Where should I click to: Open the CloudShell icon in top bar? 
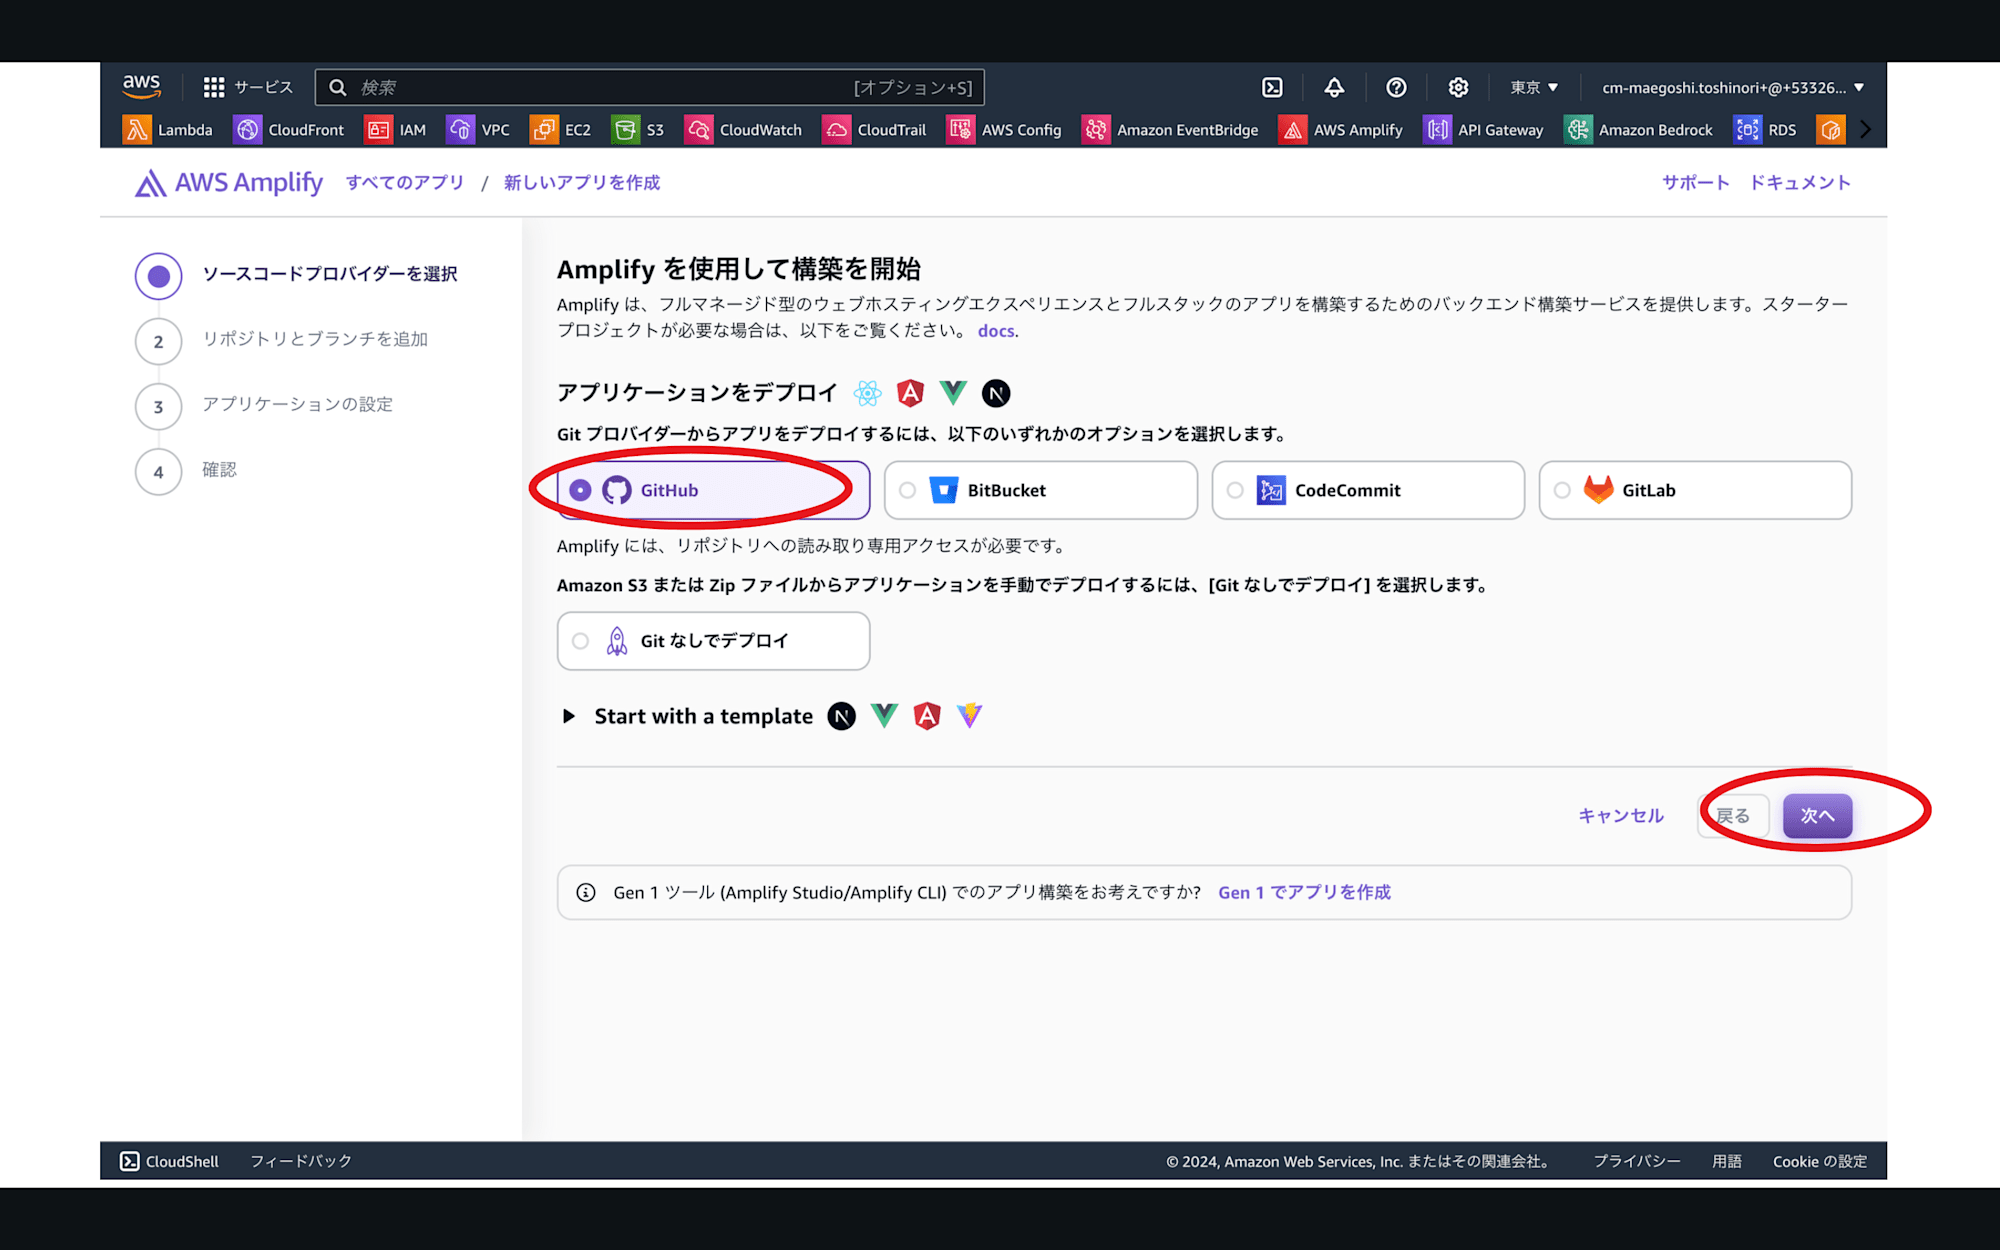click(1272, 87)
